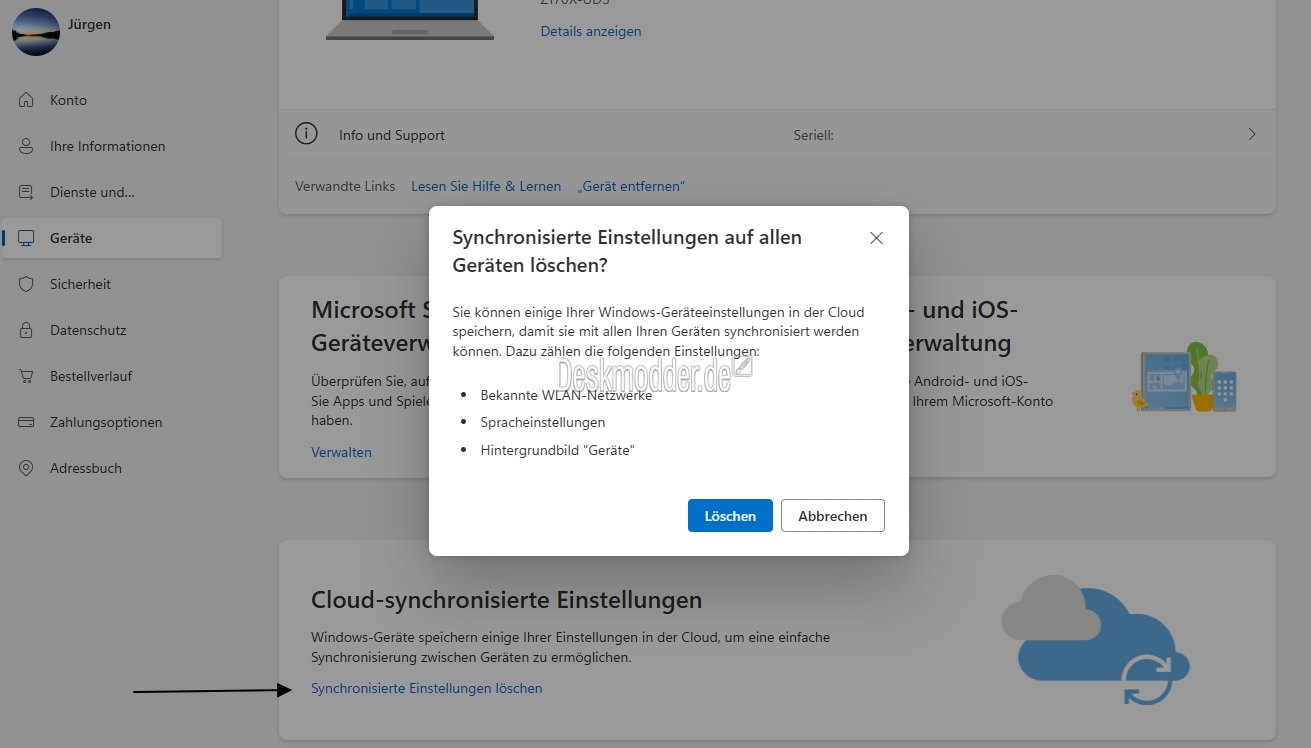
Task: Open the Sicherheit shield icon
Action: [27, 284]
